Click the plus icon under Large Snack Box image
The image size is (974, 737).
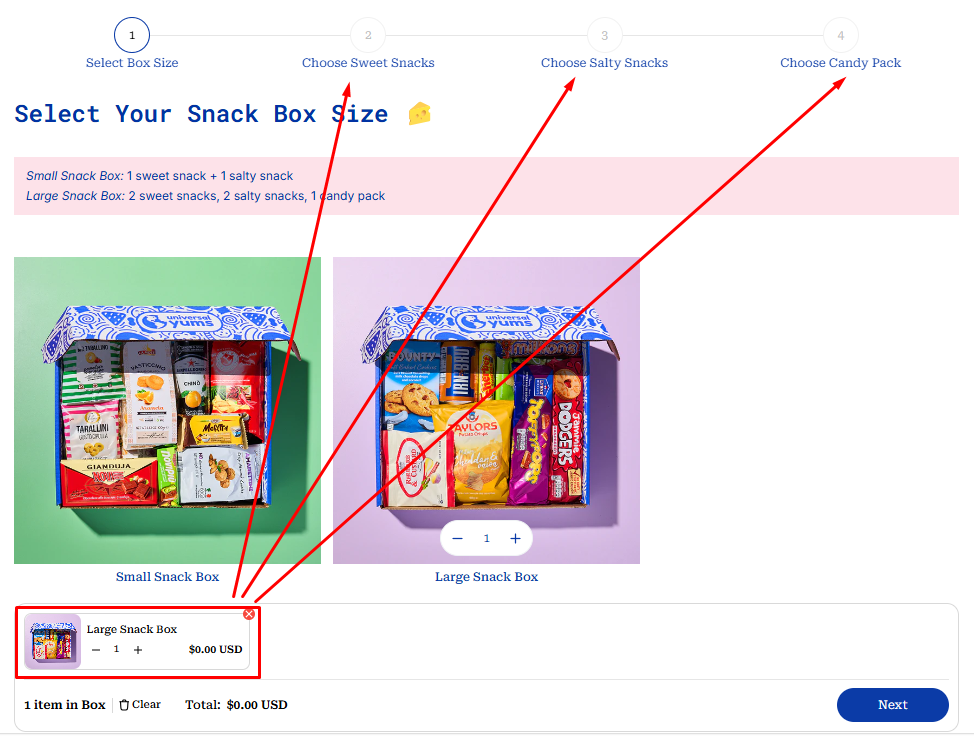515,538
